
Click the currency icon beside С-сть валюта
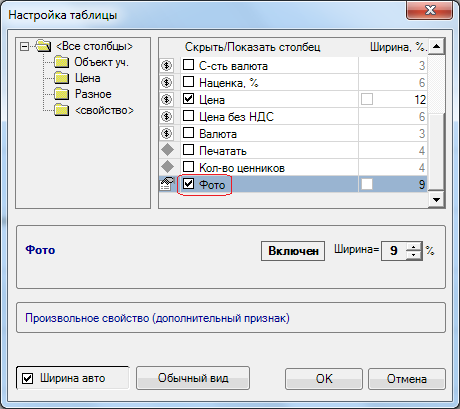[x=167, y=66]
